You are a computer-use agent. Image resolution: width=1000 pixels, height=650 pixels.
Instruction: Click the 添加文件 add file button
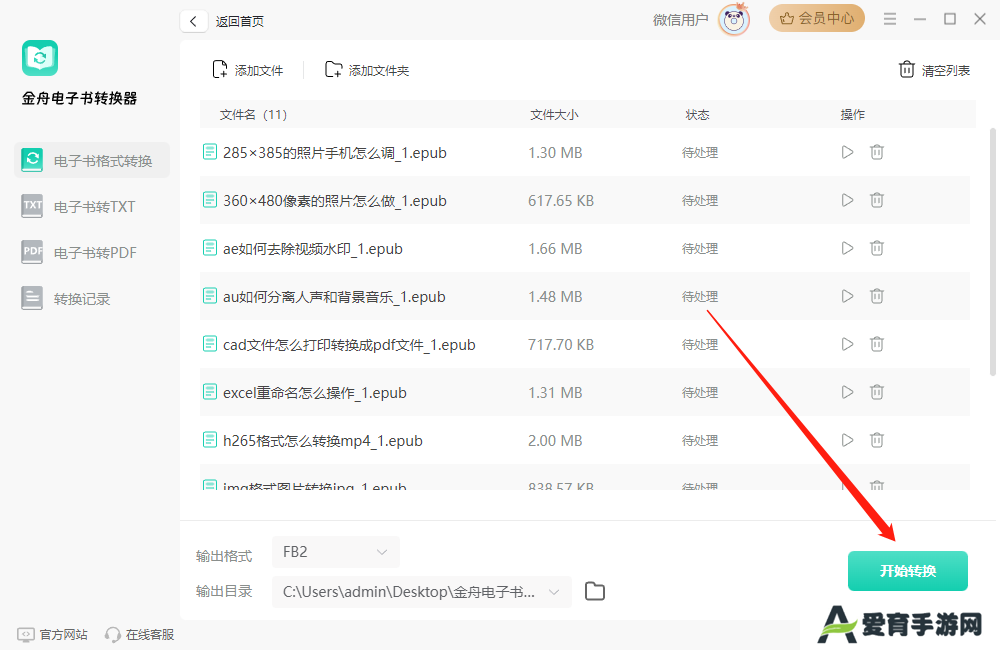(247, 70)
